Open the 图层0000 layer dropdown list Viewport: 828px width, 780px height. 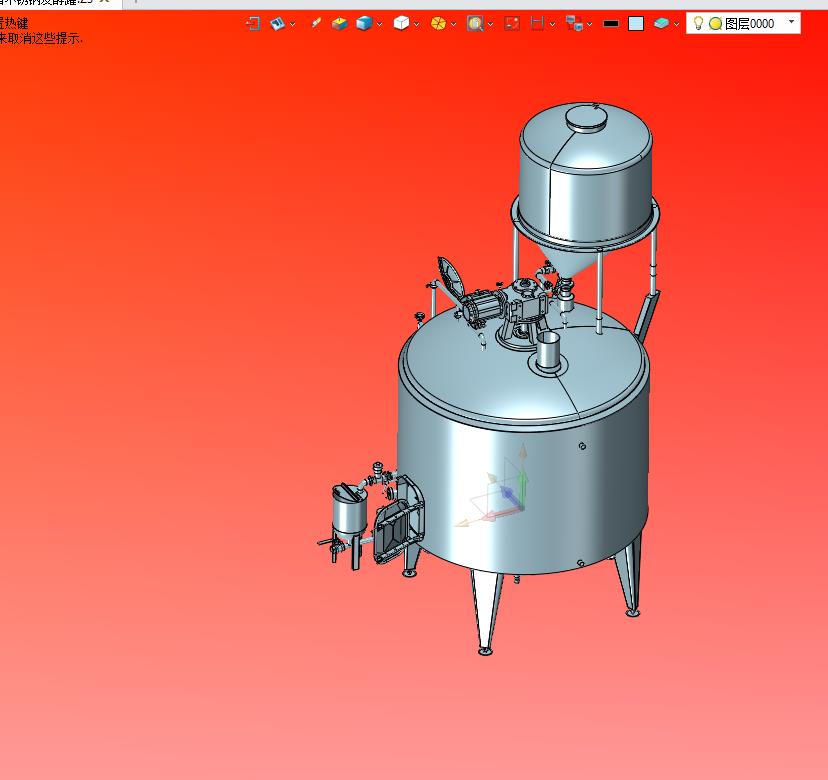[791, 21]
